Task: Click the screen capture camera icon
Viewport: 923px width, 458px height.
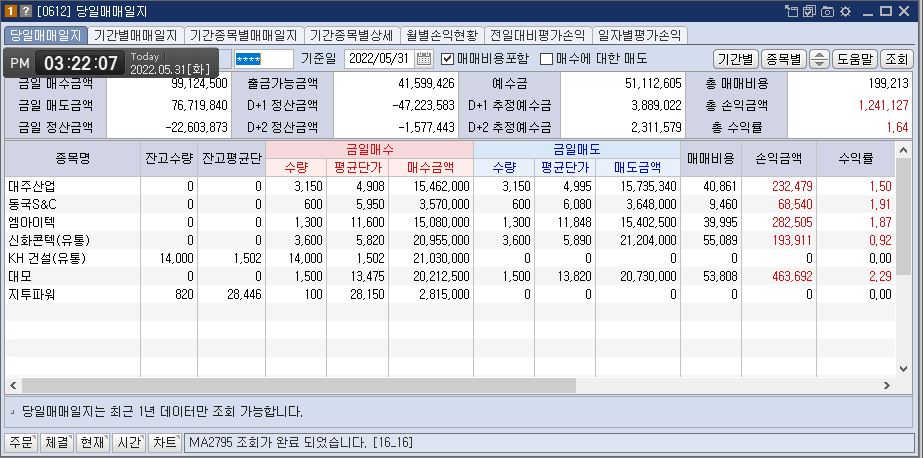Action: pos(827,11)
